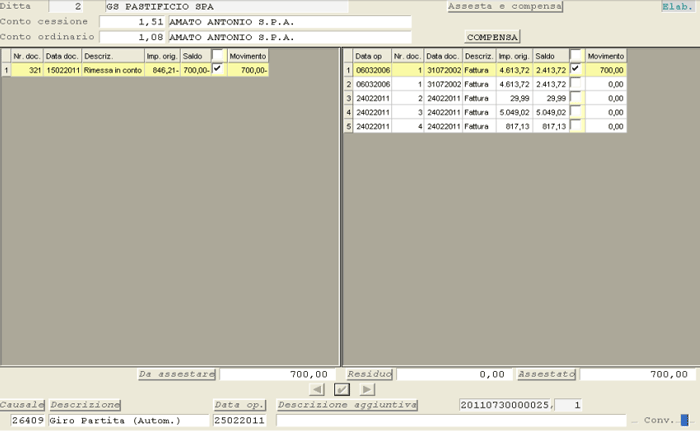Enable checkbox for Fattura with saldo 817,13

[x=576, y=126]
